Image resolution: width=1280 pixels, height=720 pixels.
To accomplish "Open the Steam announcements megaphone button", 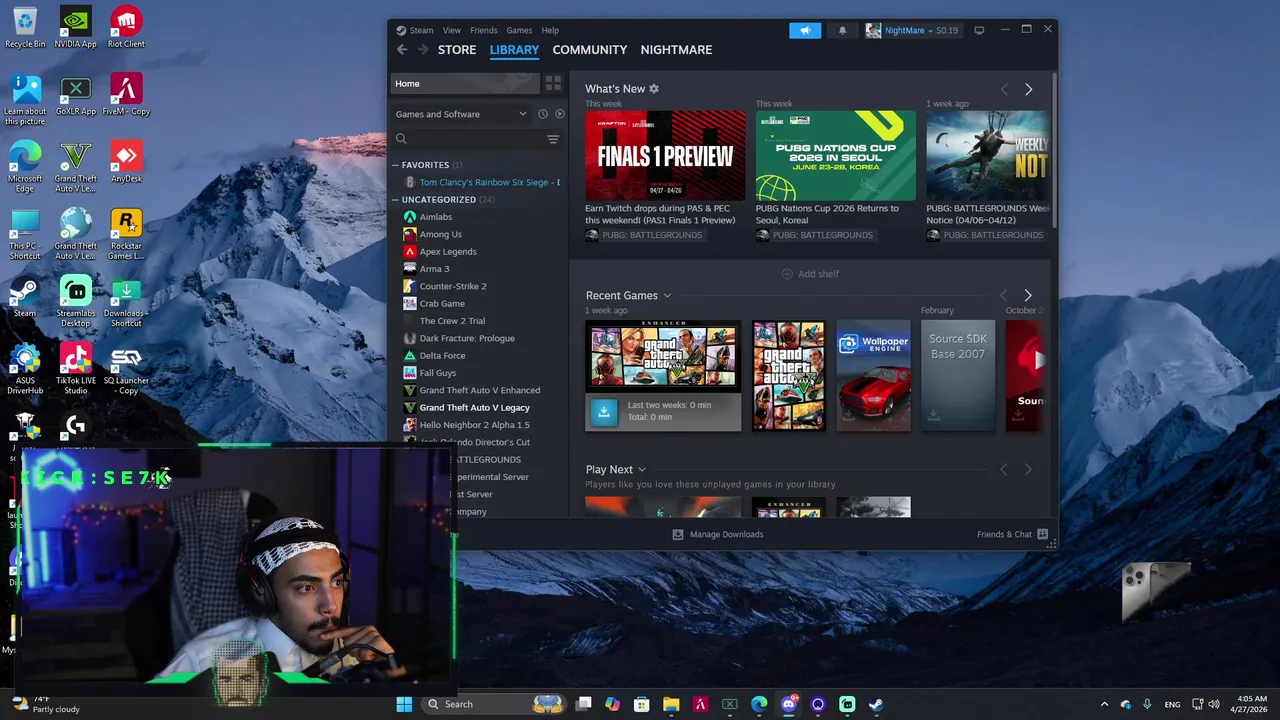I will tap(804, 30).
